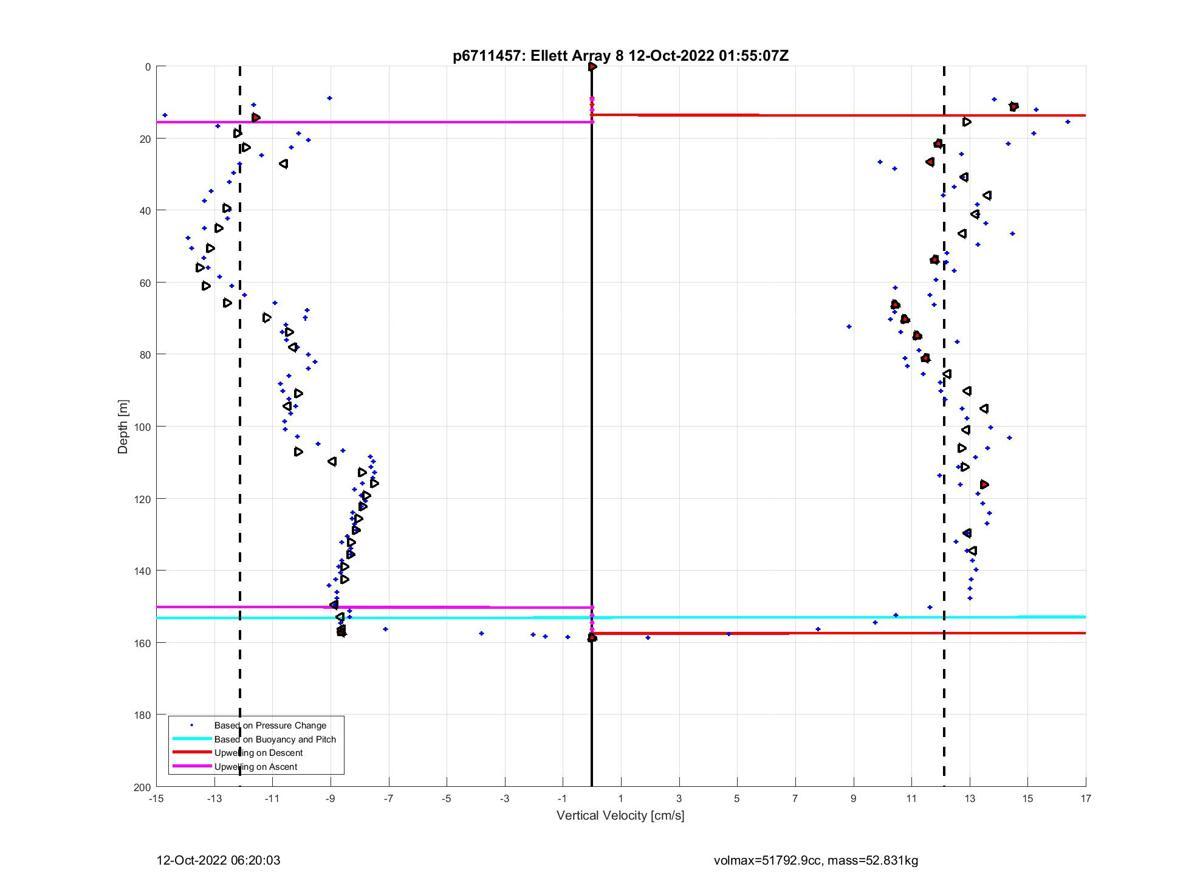Click the depth tick label 40
Screen dimensions: 1200x885
point(145,211)
